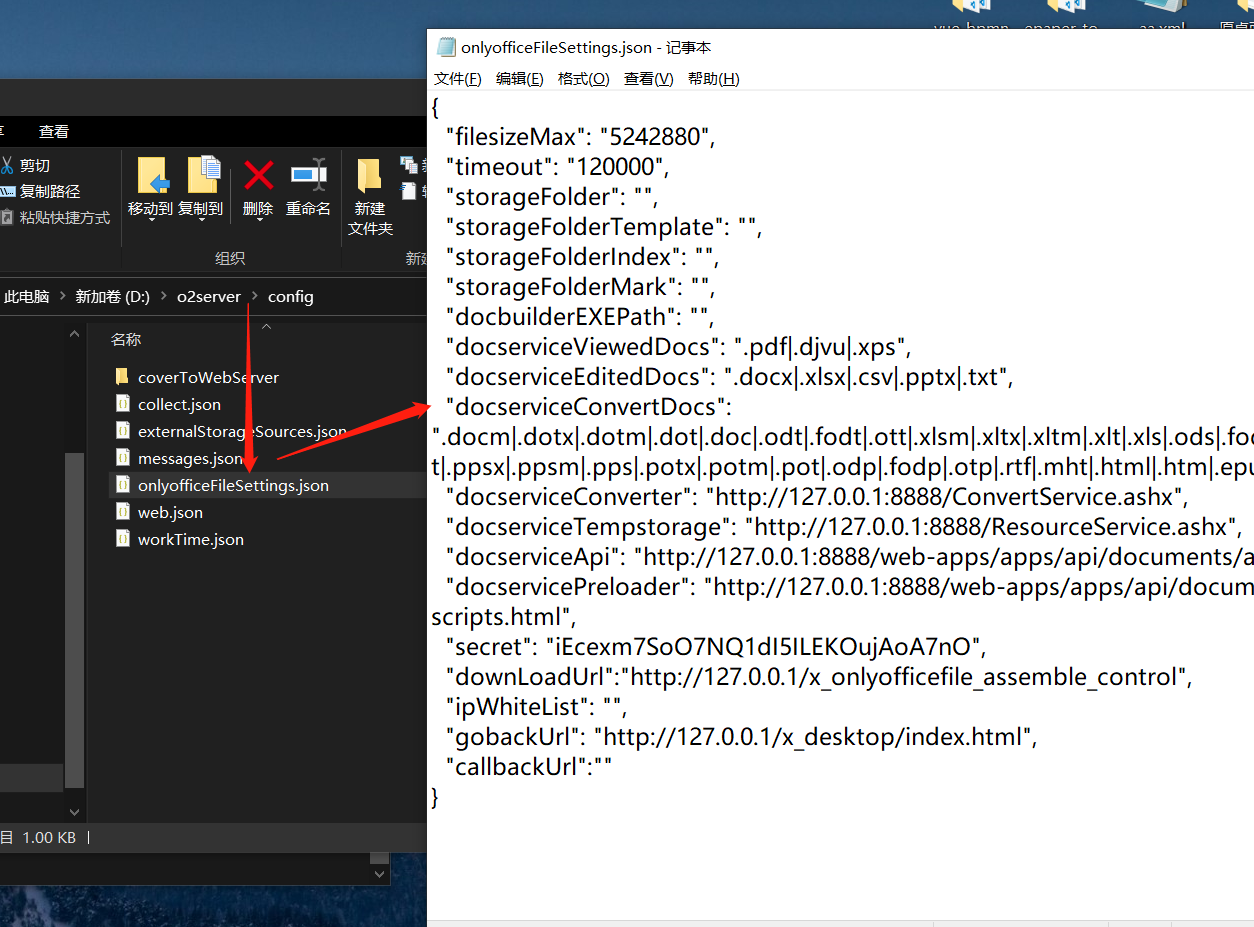1254x927 pixels.
Task: Click o2server in the address breadcrumb
Action: click(x=209, y=297)
